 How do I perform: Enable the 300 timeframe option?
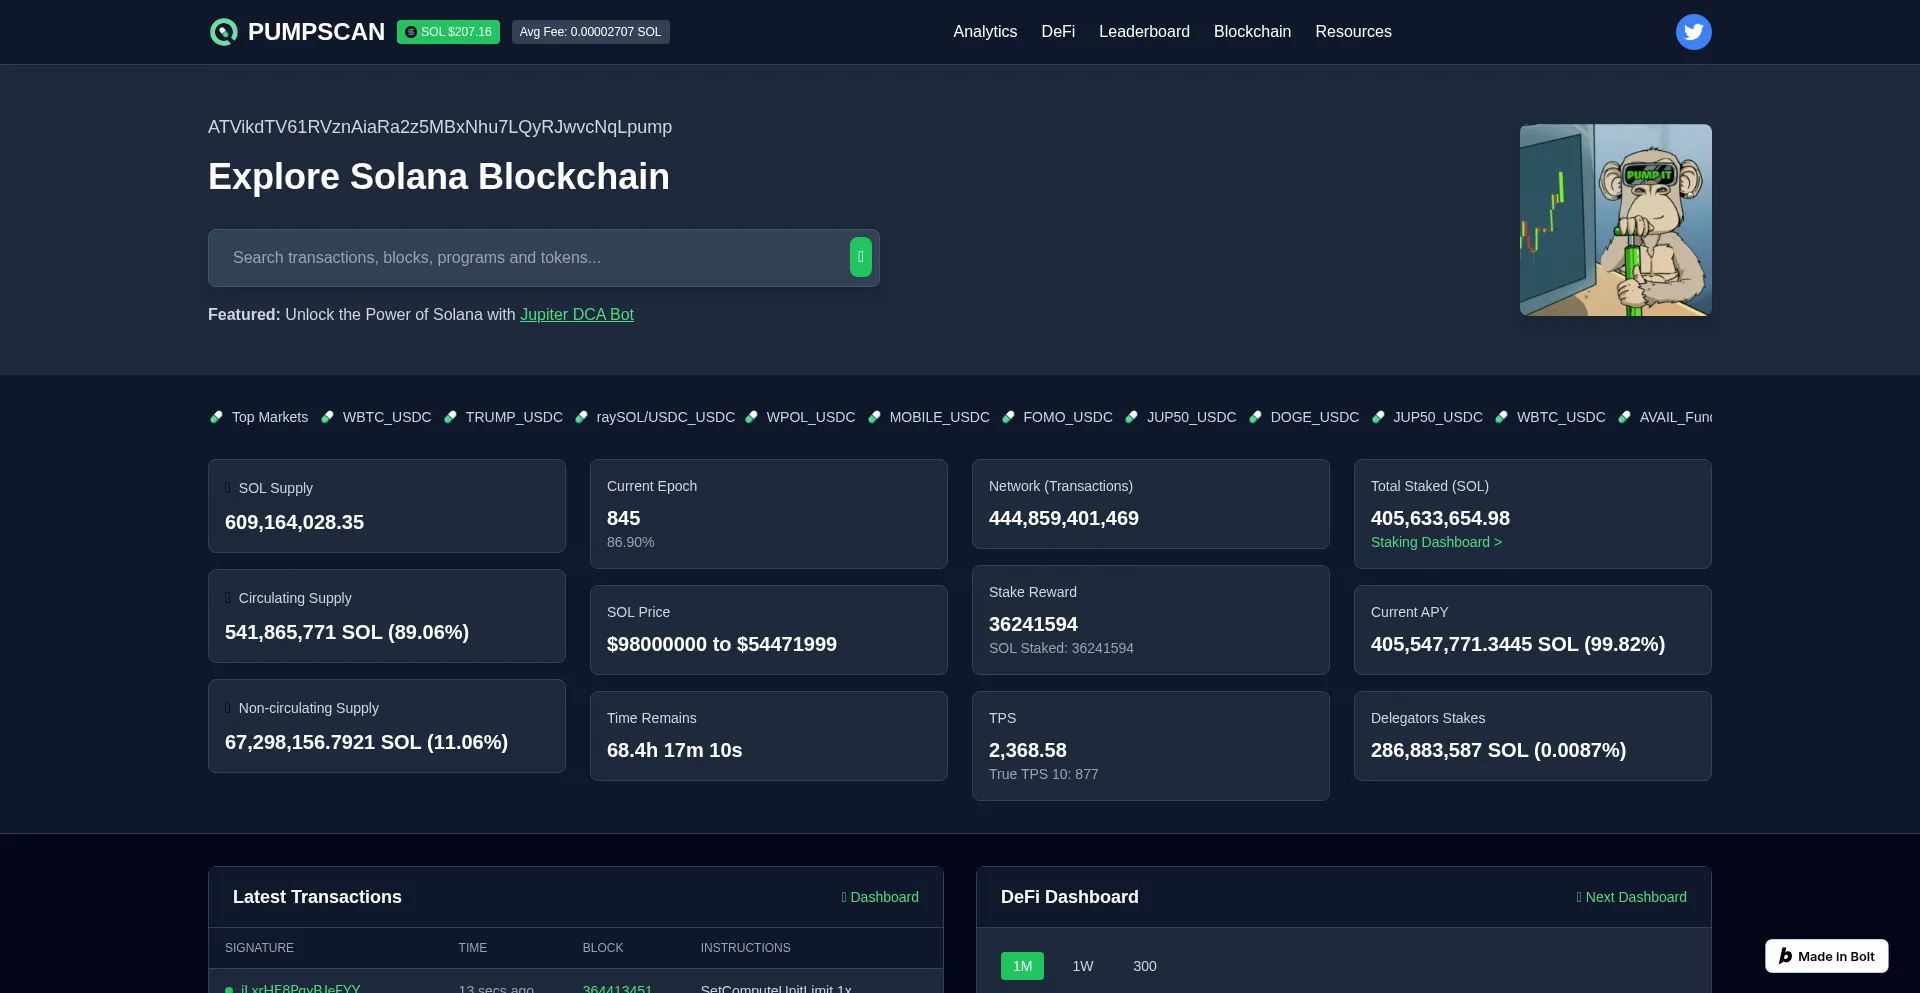(1144, 966)
